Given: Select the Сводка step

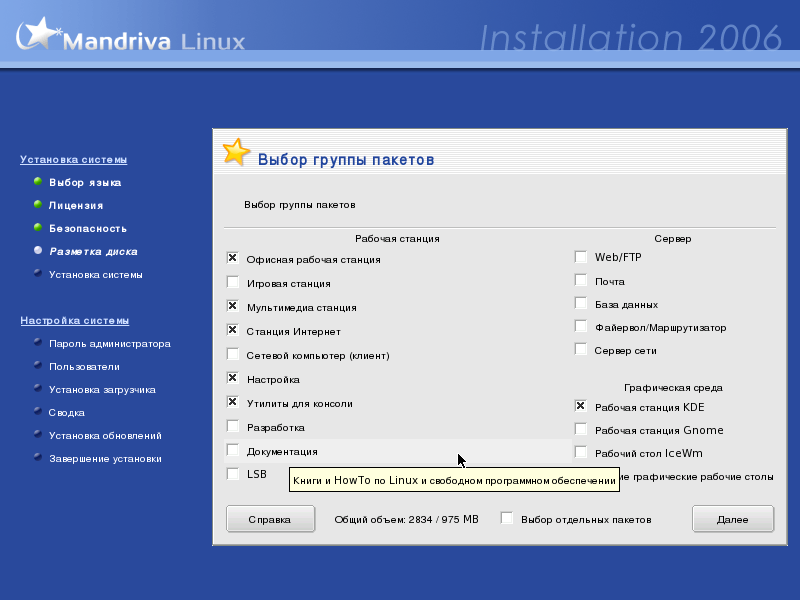Looking at the screenshot, I should tap(66, 413).
